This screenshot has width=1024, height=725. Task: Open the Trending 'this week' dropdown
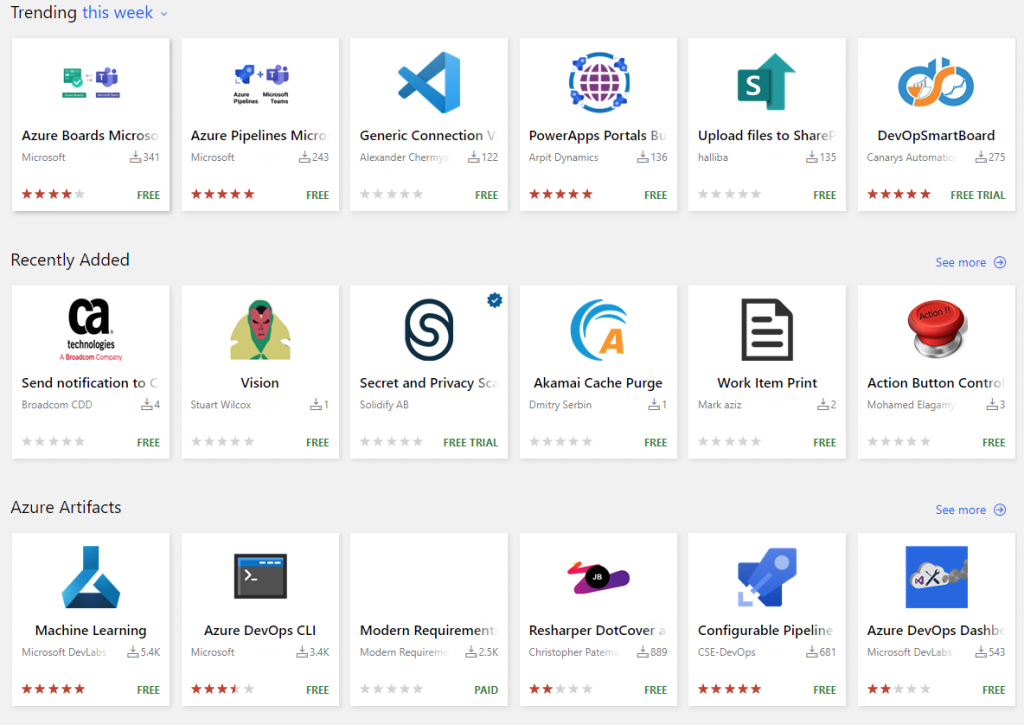click(x=125, y=12)
